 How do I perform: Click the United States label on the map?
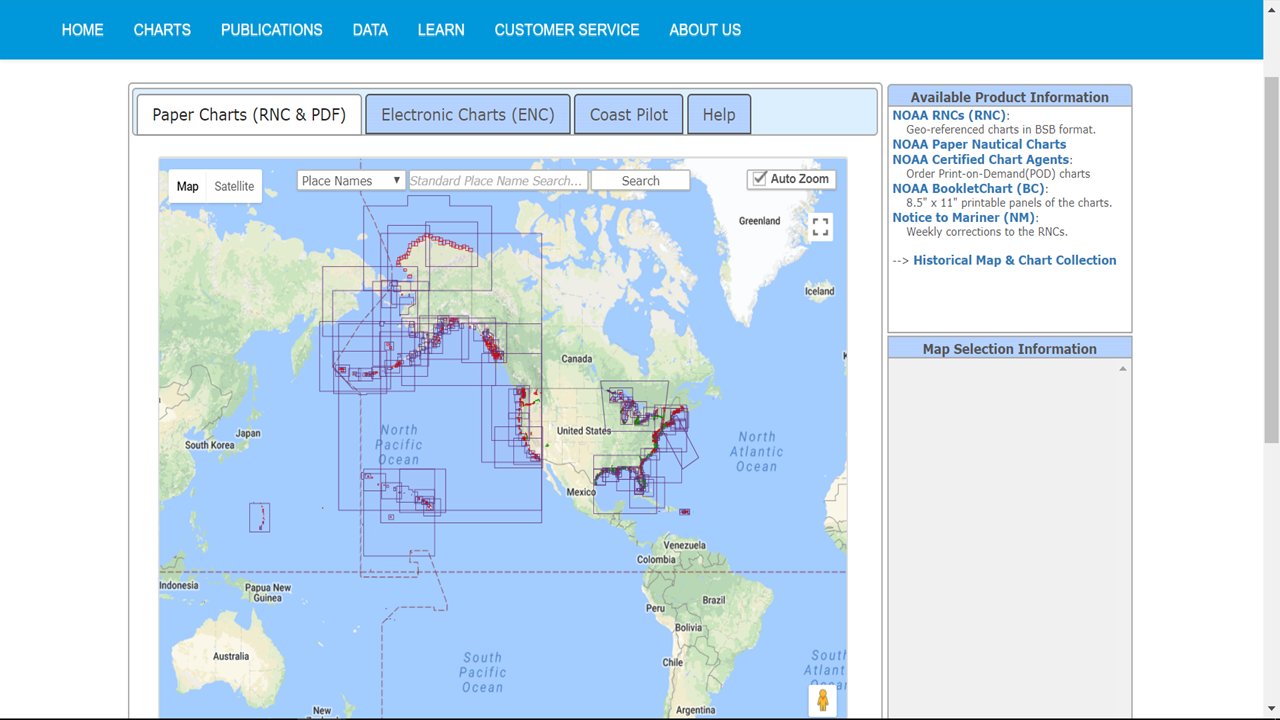pyautogui.click(x=584, y=431)
